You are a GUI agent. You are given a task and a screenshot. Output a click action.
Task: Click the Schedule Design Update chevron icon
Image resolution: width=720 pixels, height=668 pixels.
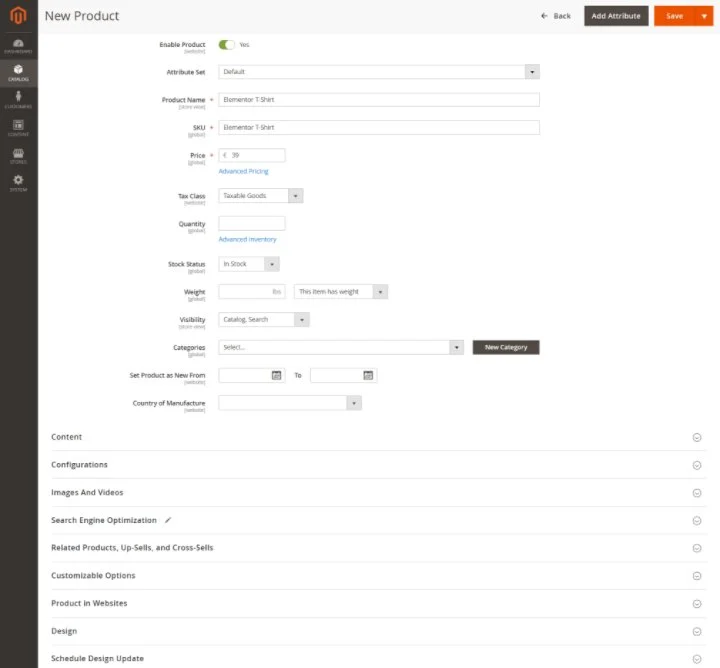(x=697, y=659)
